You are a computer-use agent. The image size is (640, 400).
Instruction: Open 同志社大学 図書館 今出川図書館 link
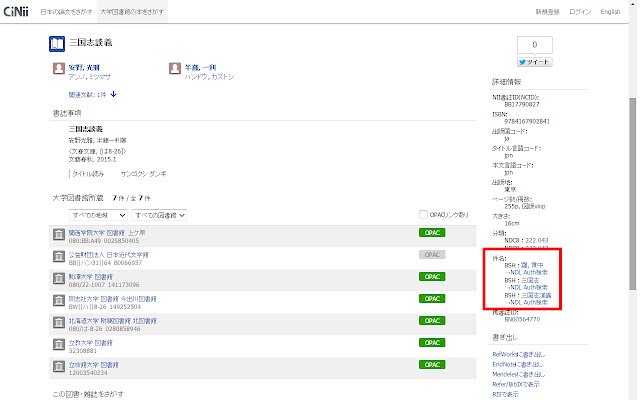[x=113, y=299]
